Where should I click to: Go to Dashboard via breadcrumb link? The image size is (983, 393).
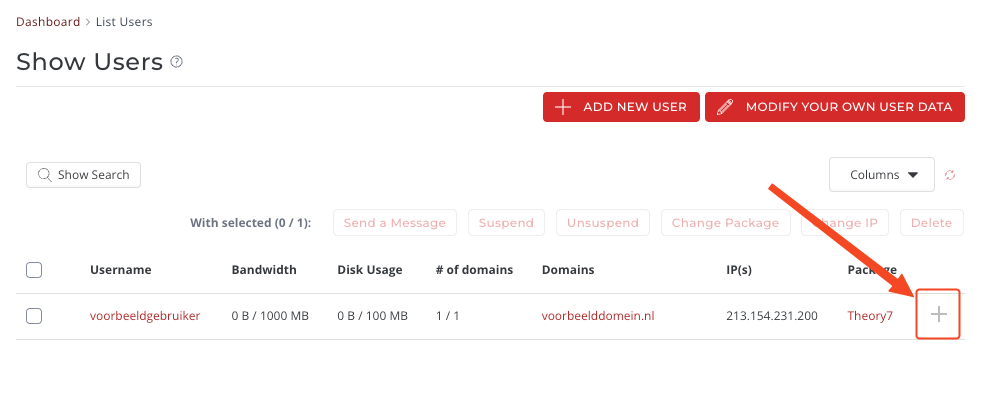(x=48, y=22)
